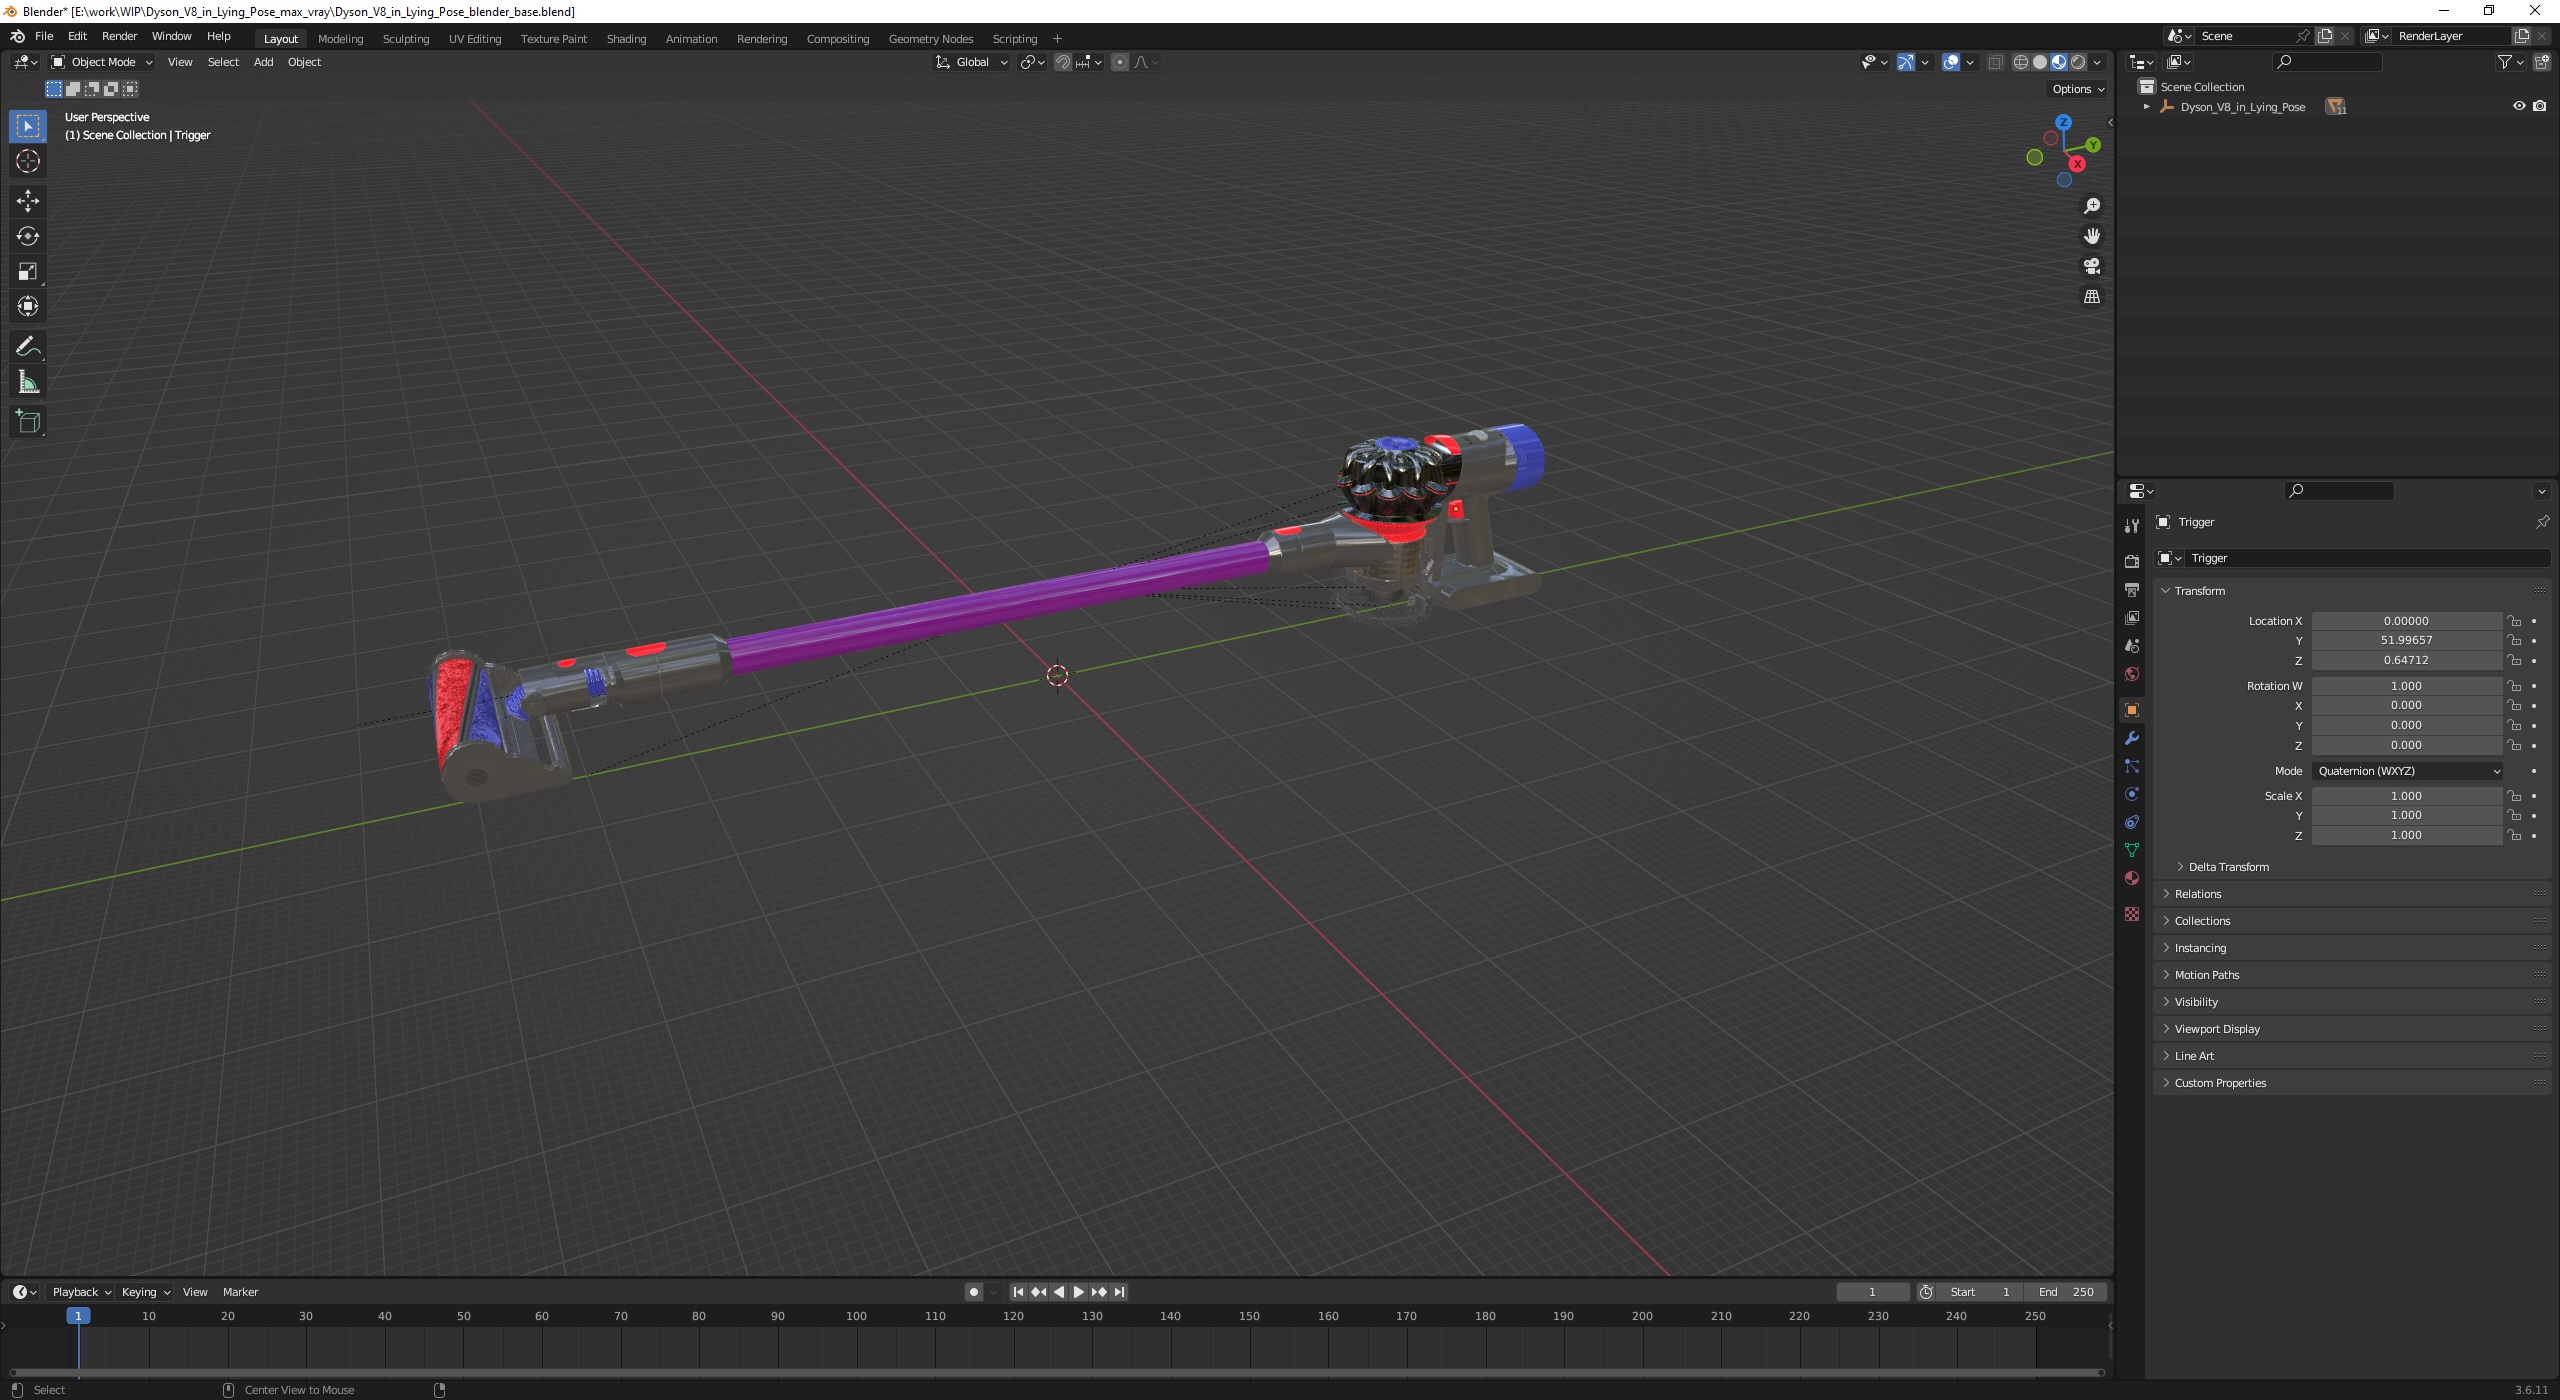Expand the Collections panel

coord(2202,921)
